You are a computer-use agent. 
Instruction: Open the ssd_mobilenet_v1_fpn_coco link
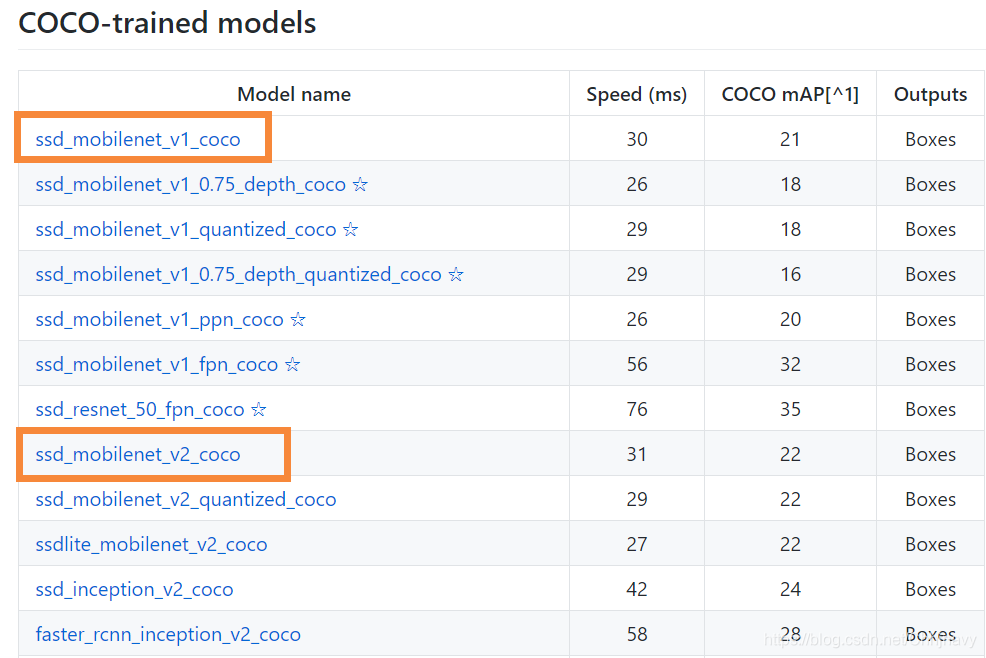(157, 364)
